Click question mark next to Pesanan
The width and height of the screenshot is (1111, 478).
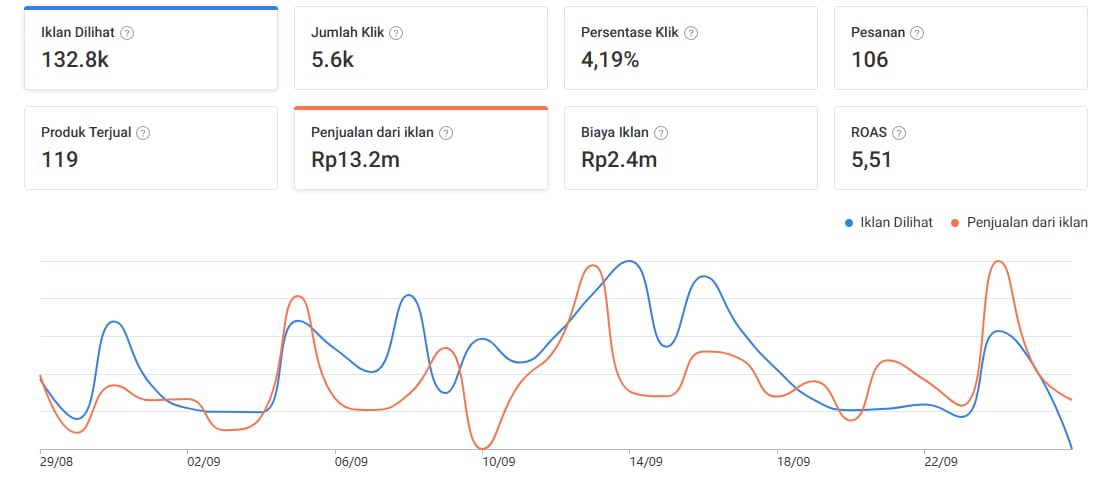(917, 32)
